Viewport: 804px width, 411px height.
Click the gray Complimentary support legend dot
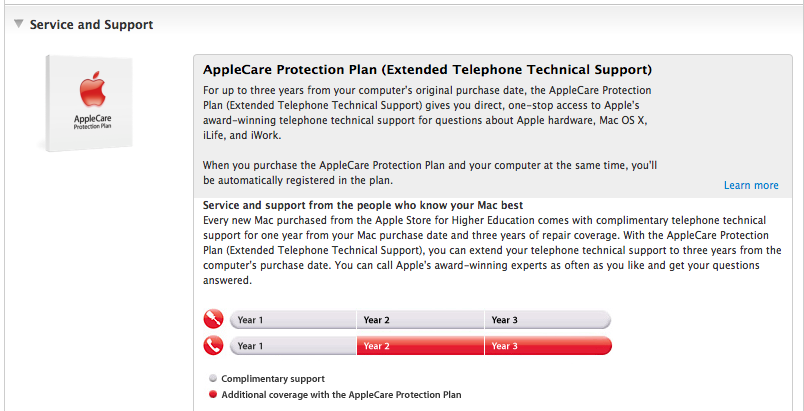pos(213,379)
